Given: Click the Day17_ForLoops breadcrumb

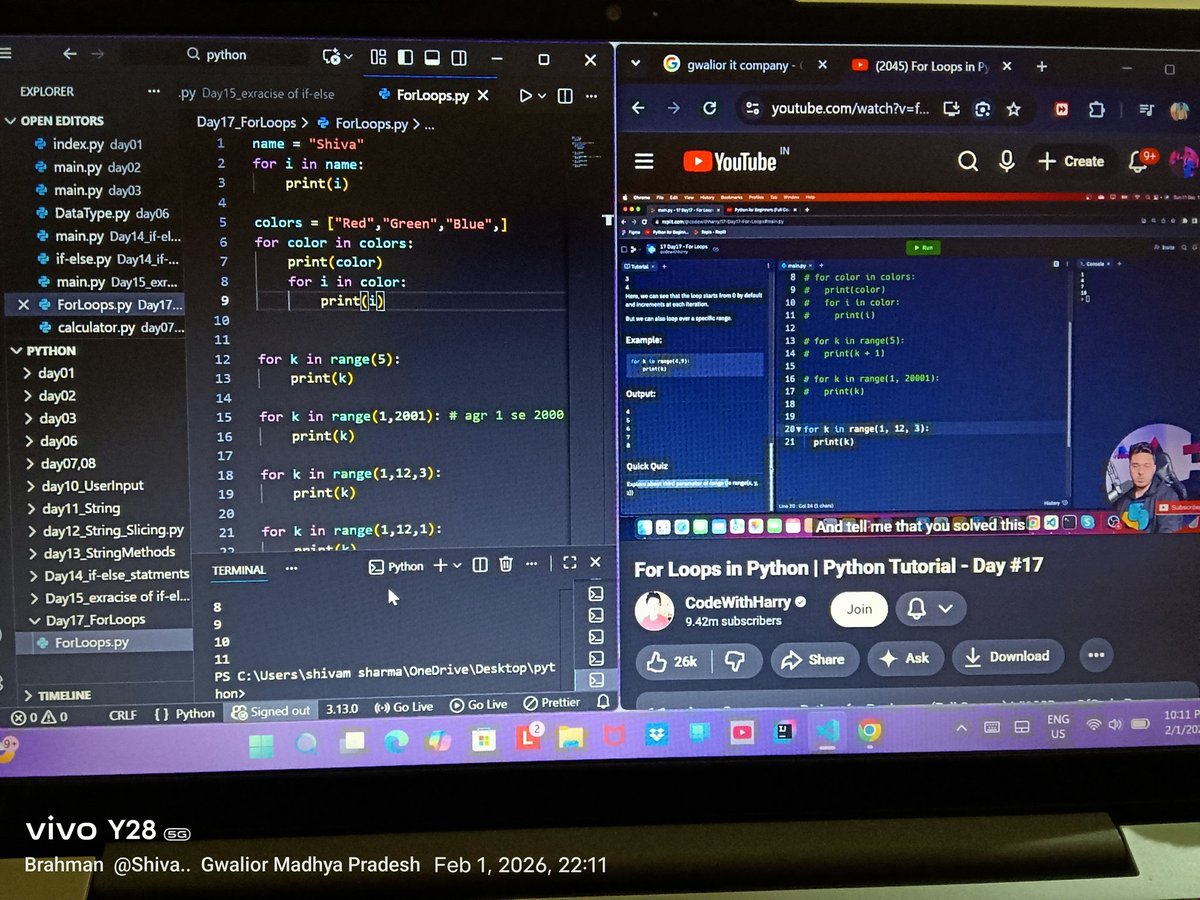Looking at the screenshot, I should [x=246, y=122].
